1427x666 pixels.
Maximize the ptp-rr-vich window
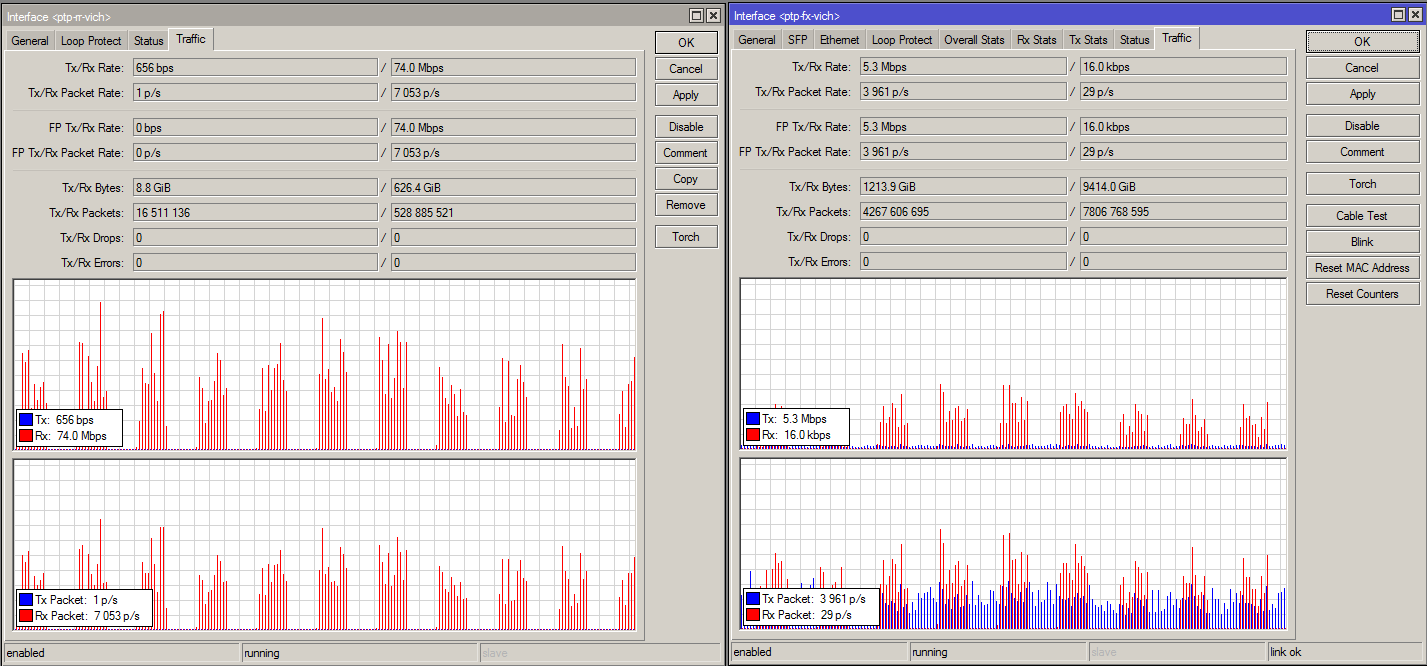[697, 15]
